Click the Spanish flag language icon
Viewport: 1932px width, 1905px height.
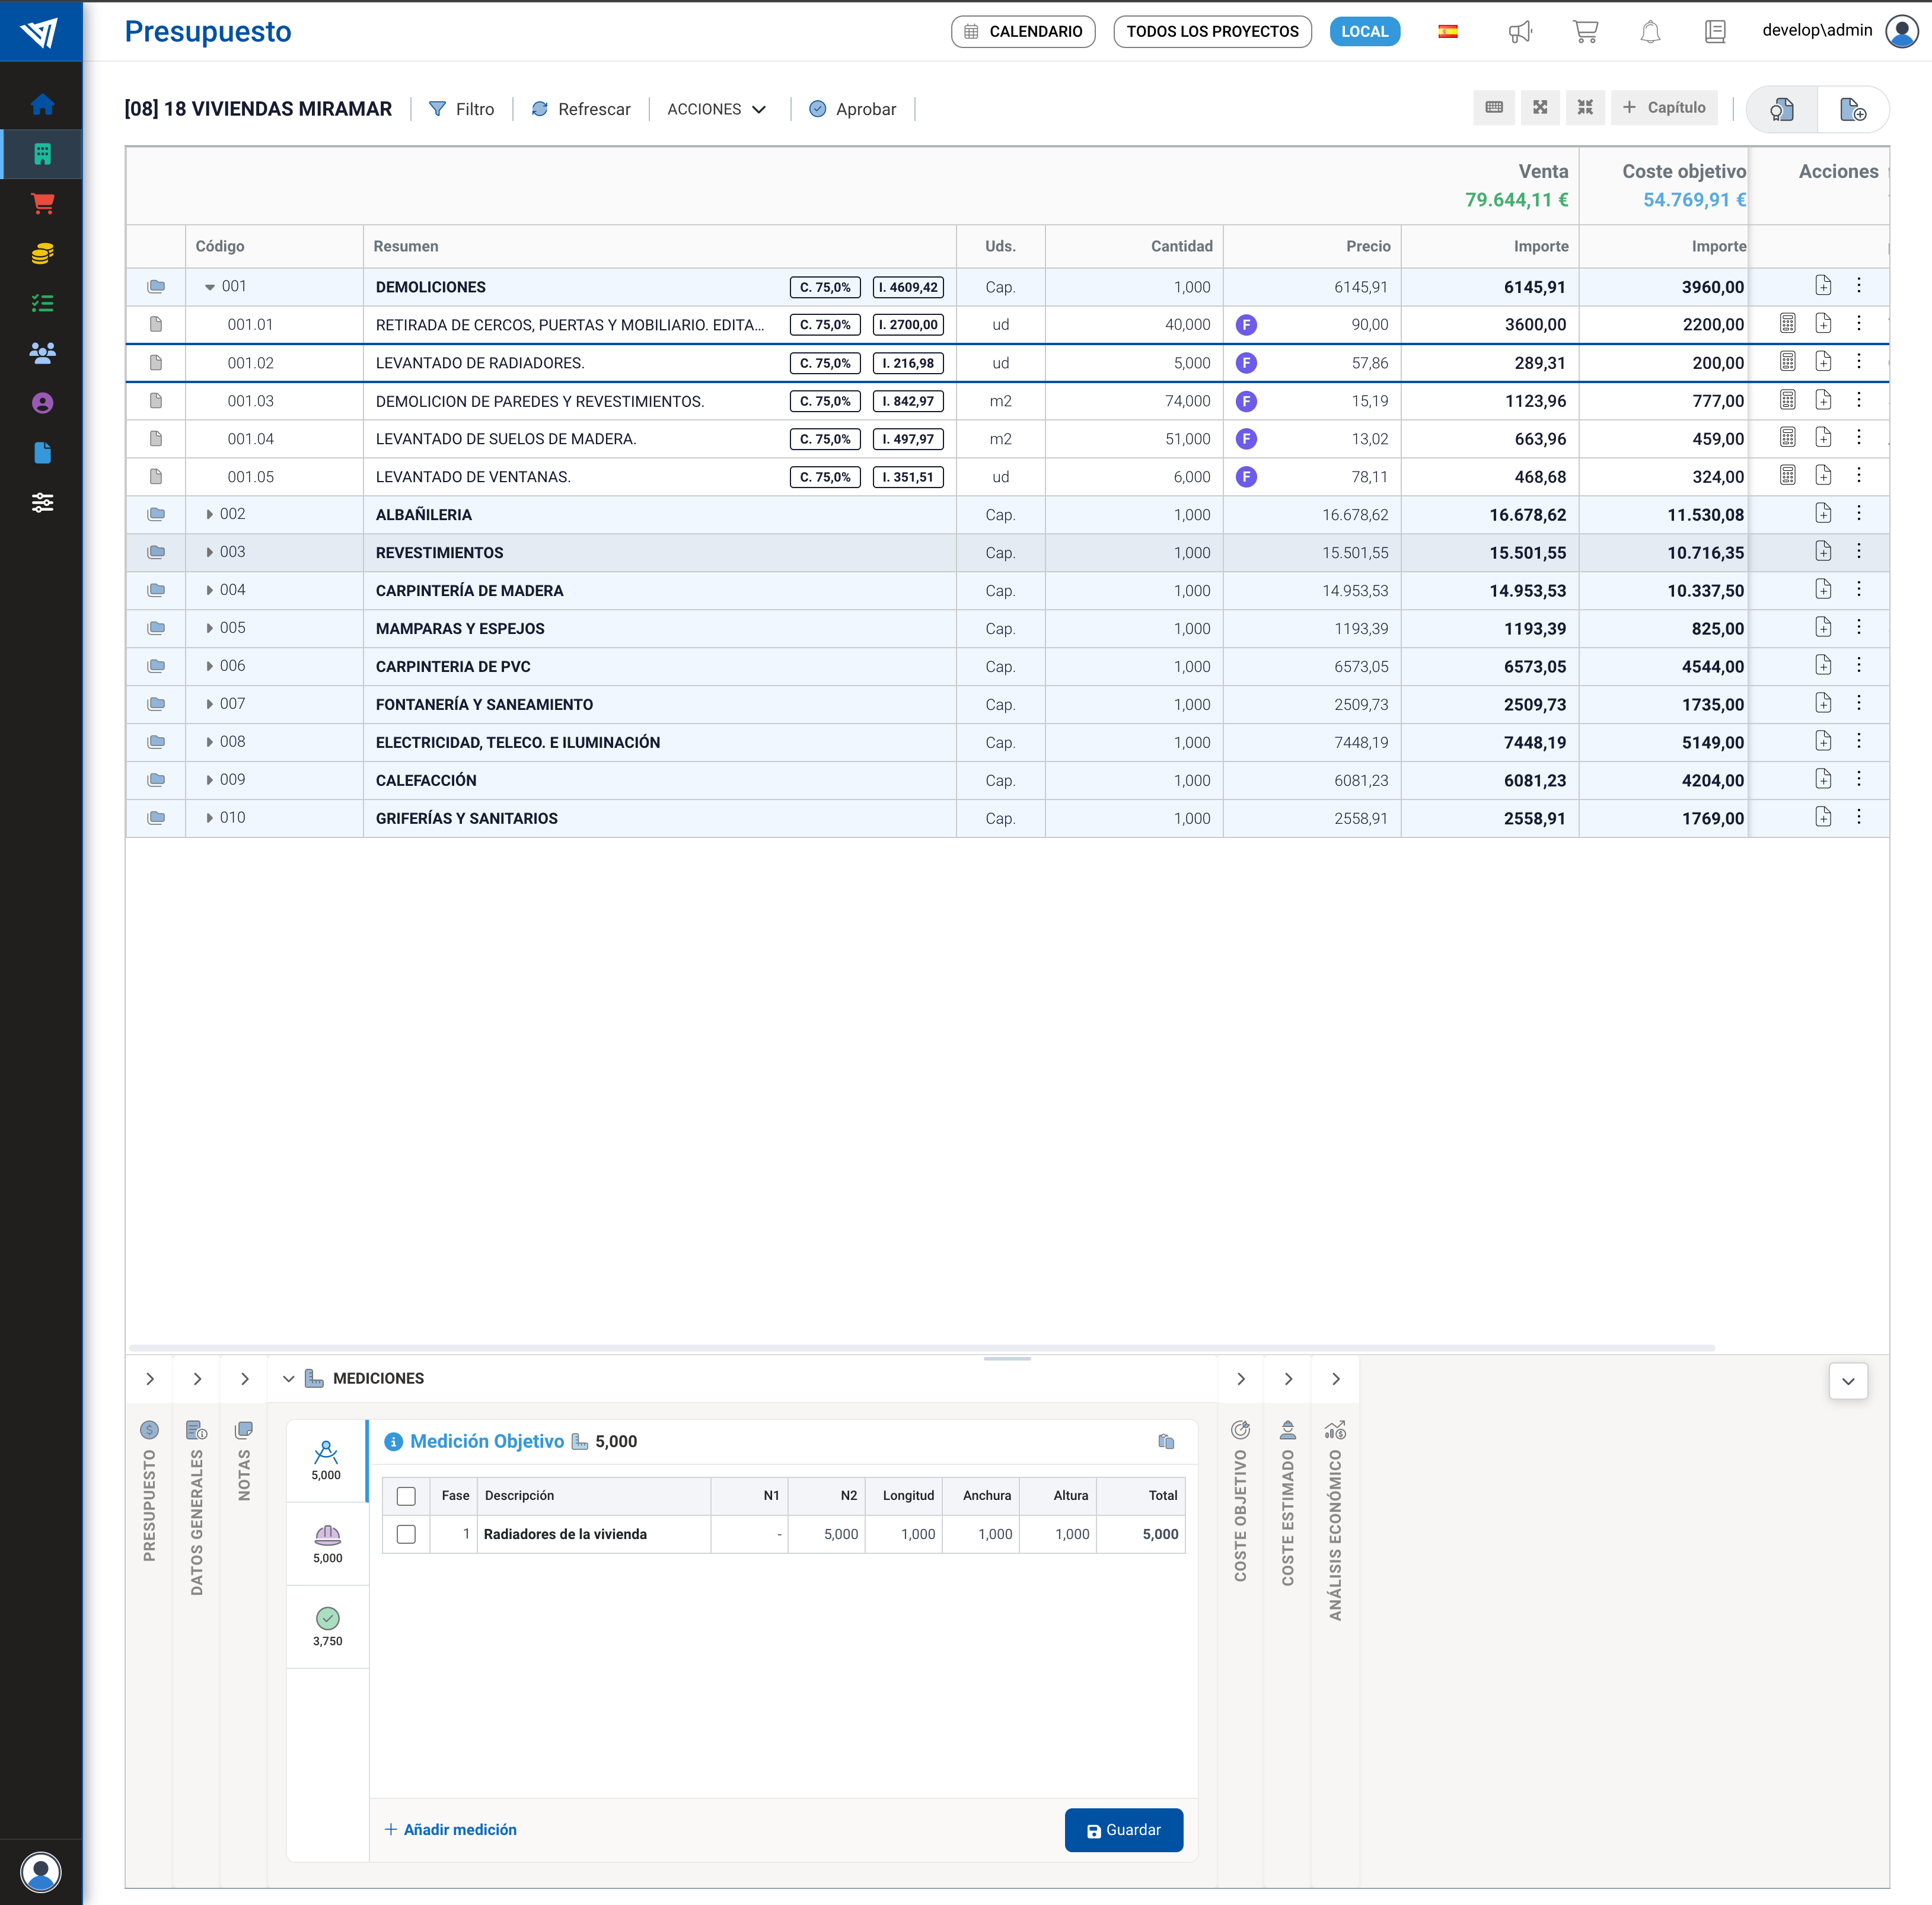(1447, 32)
